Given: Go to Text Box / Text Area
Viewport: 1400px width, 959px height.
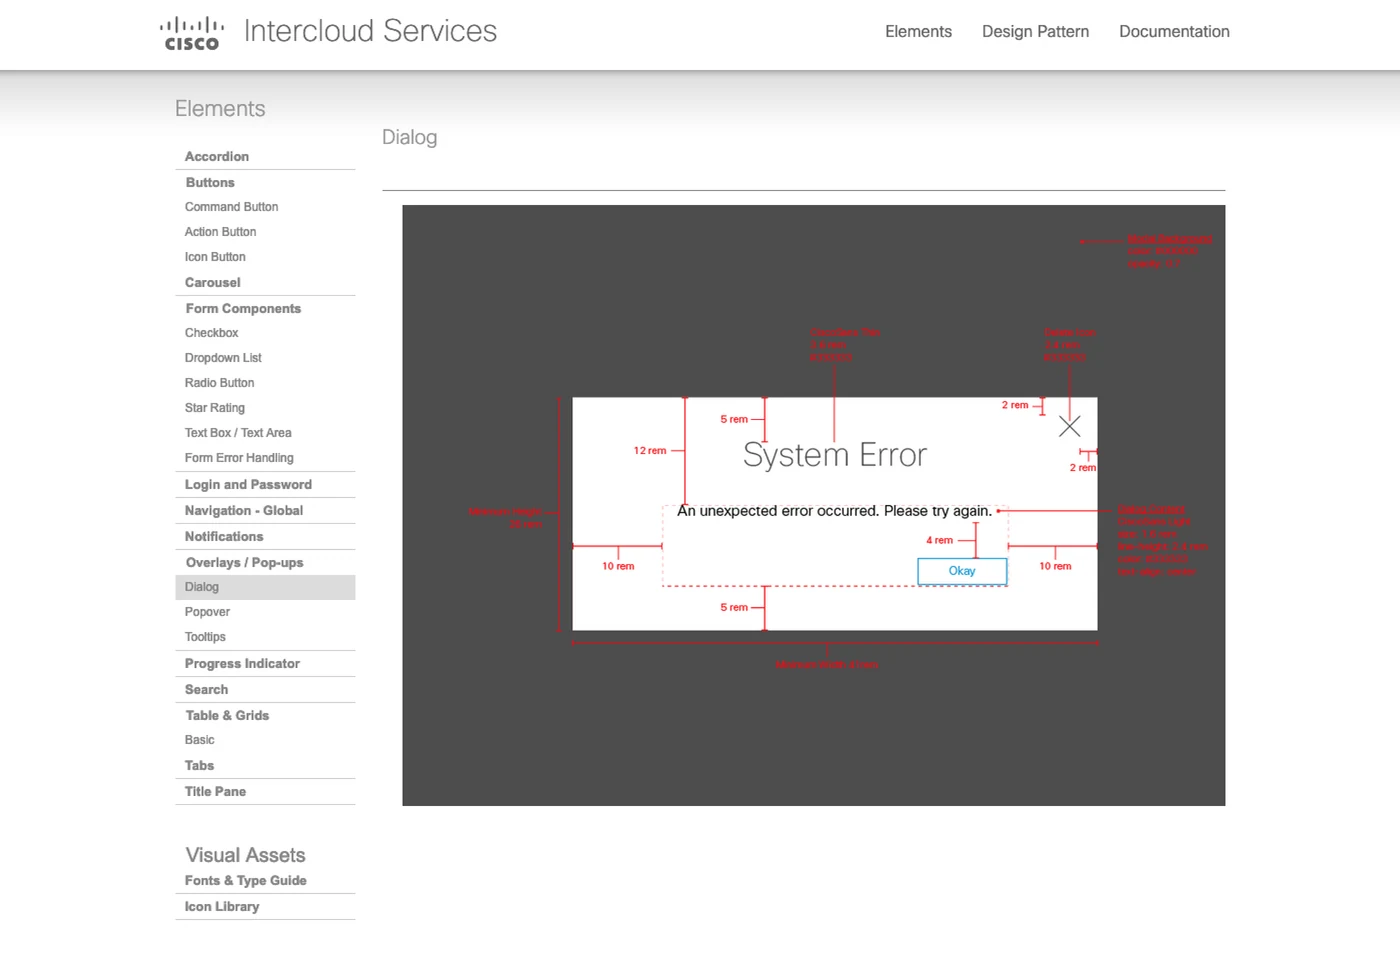Looking at the screenshot, I should point(238,433).
